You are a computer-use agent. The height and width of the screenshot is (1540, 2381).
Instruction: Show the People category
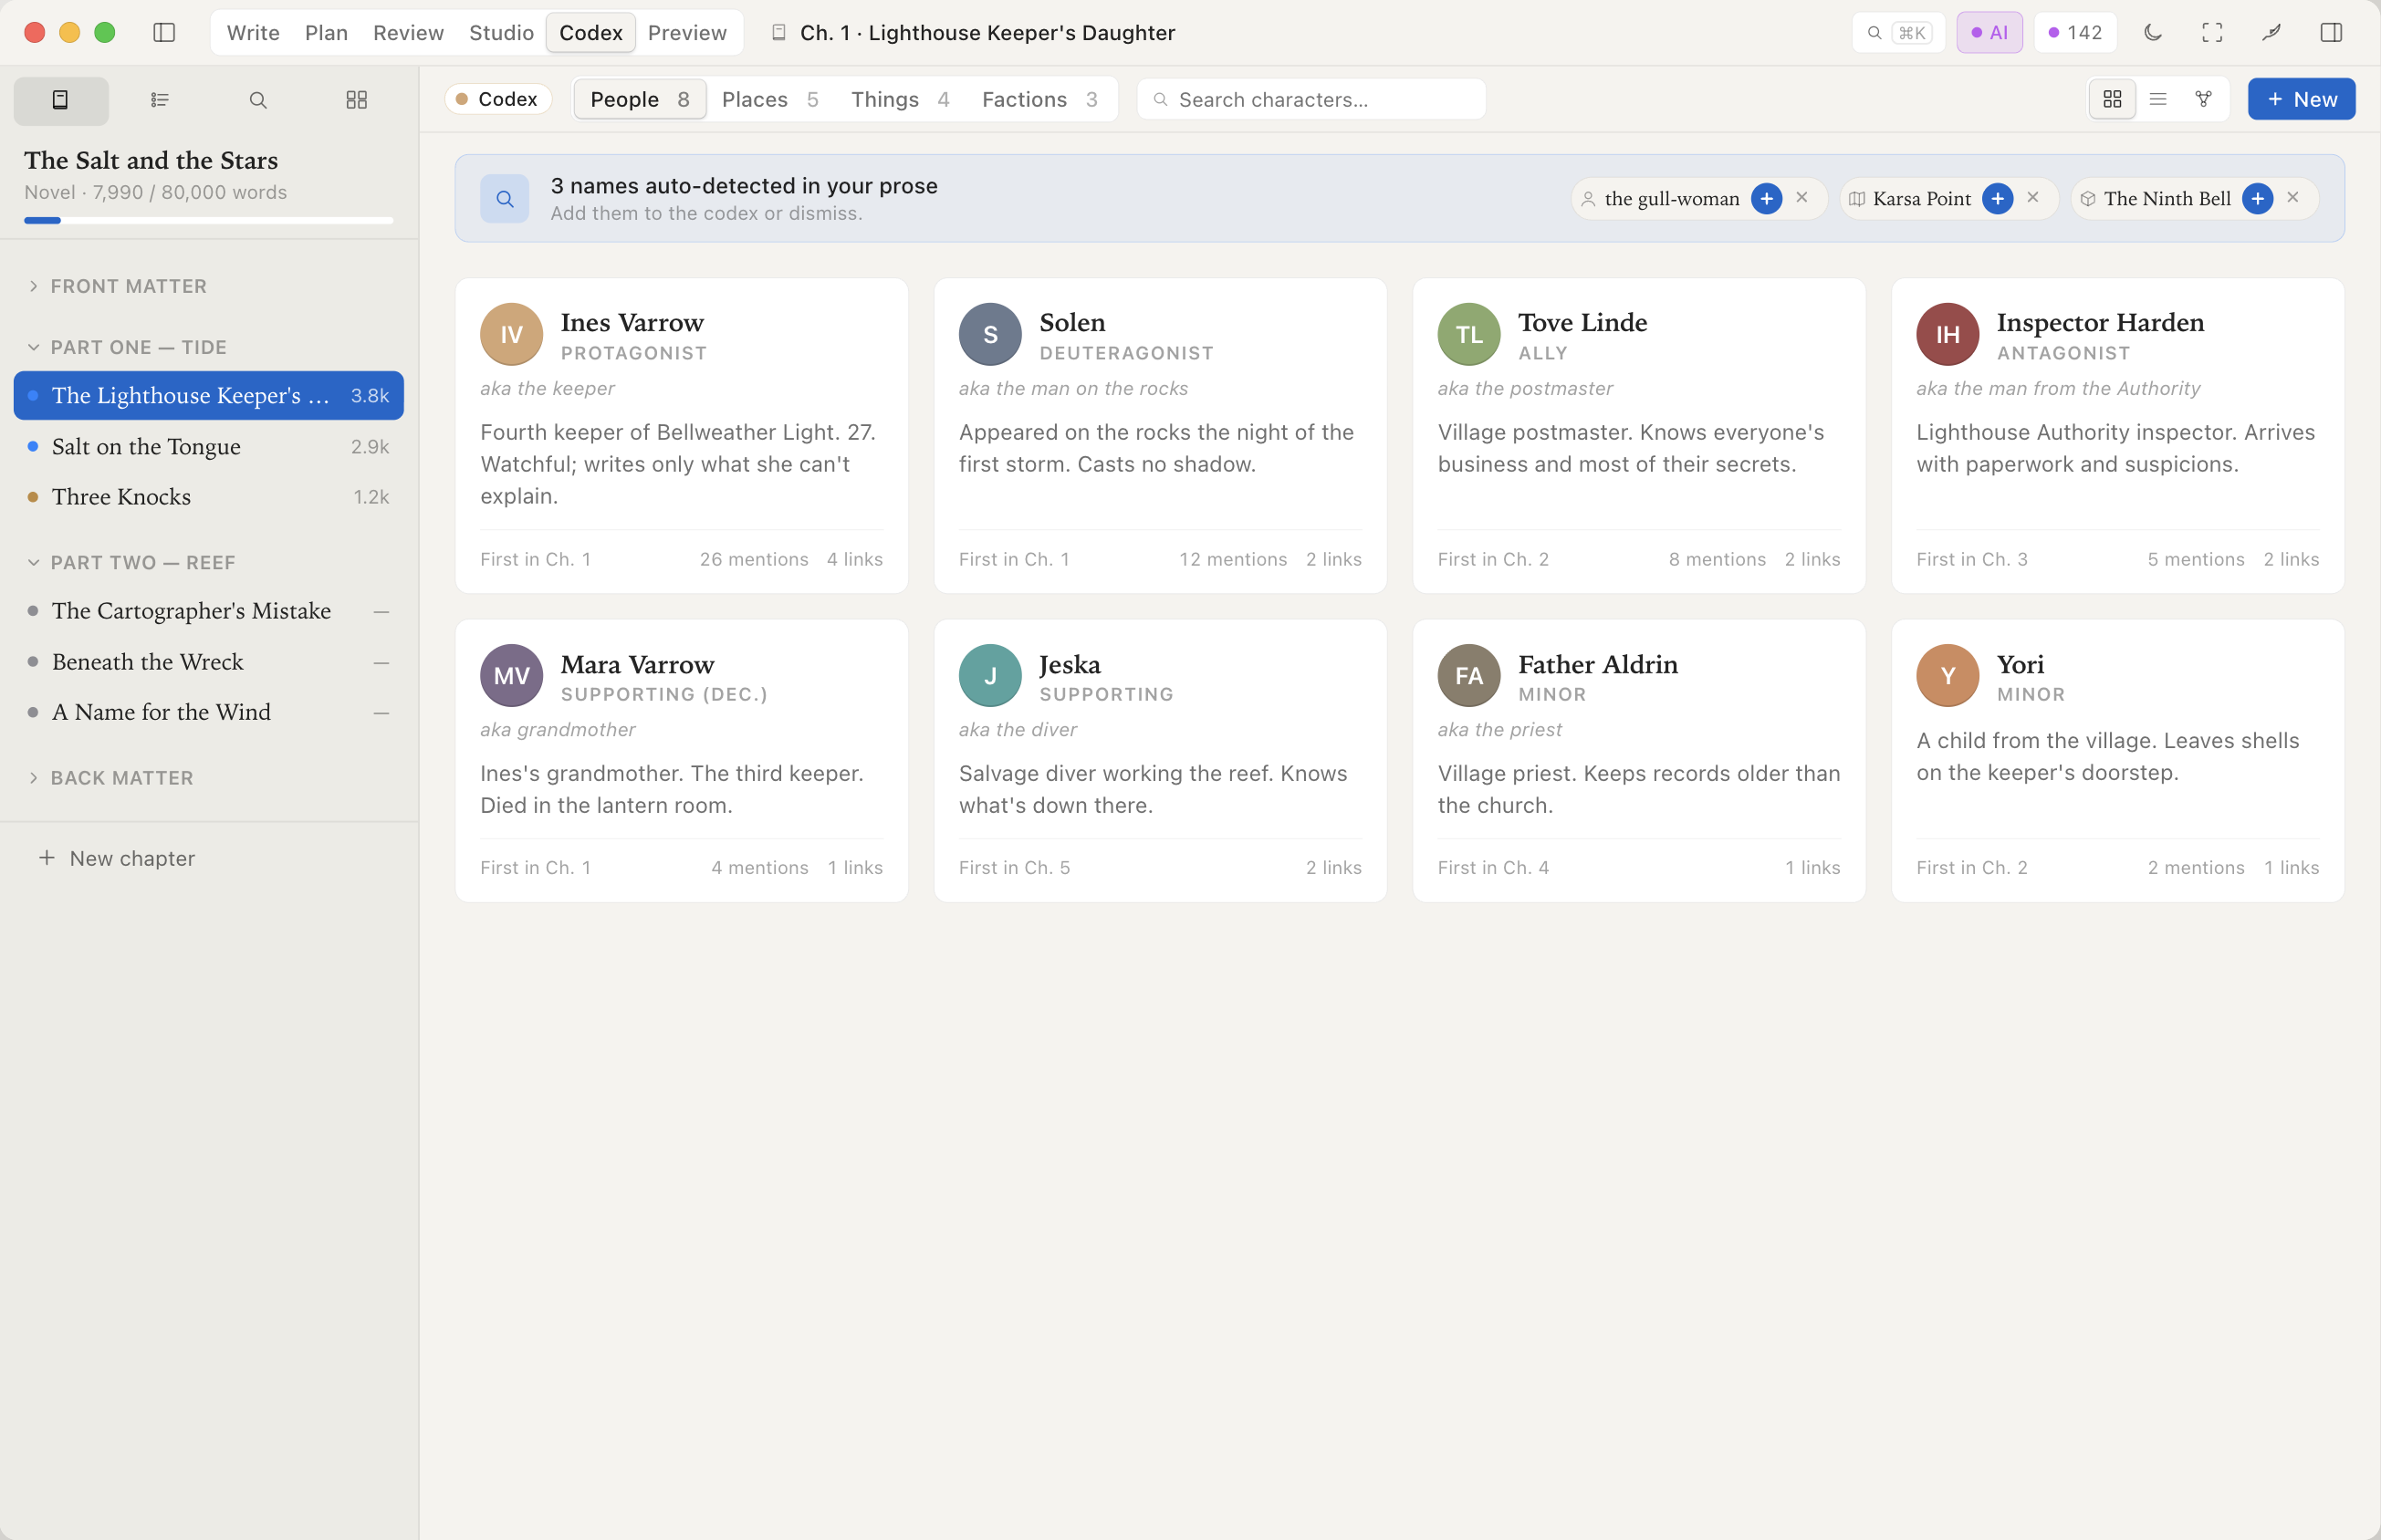[640, 99]
